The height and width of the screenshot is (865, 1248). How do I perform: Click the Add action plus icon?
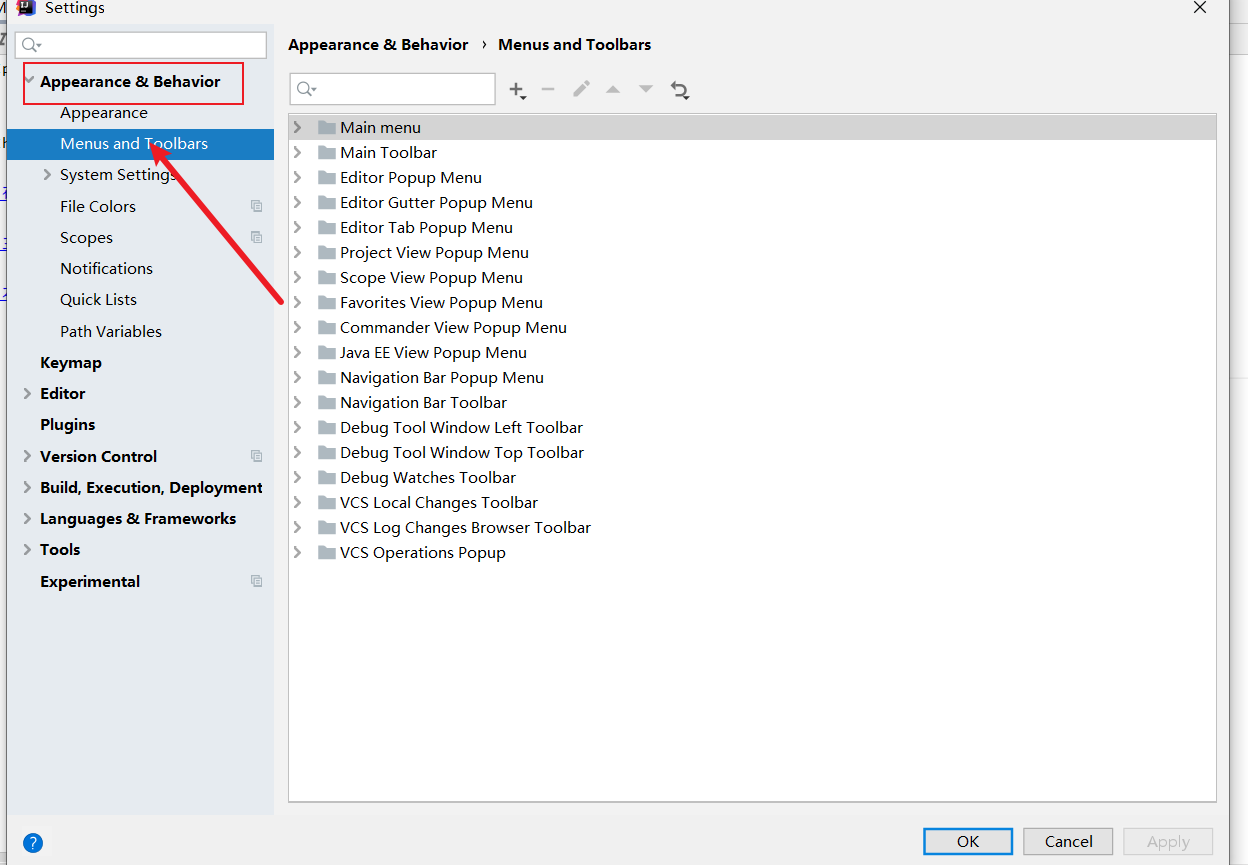[x=516, y=90]
